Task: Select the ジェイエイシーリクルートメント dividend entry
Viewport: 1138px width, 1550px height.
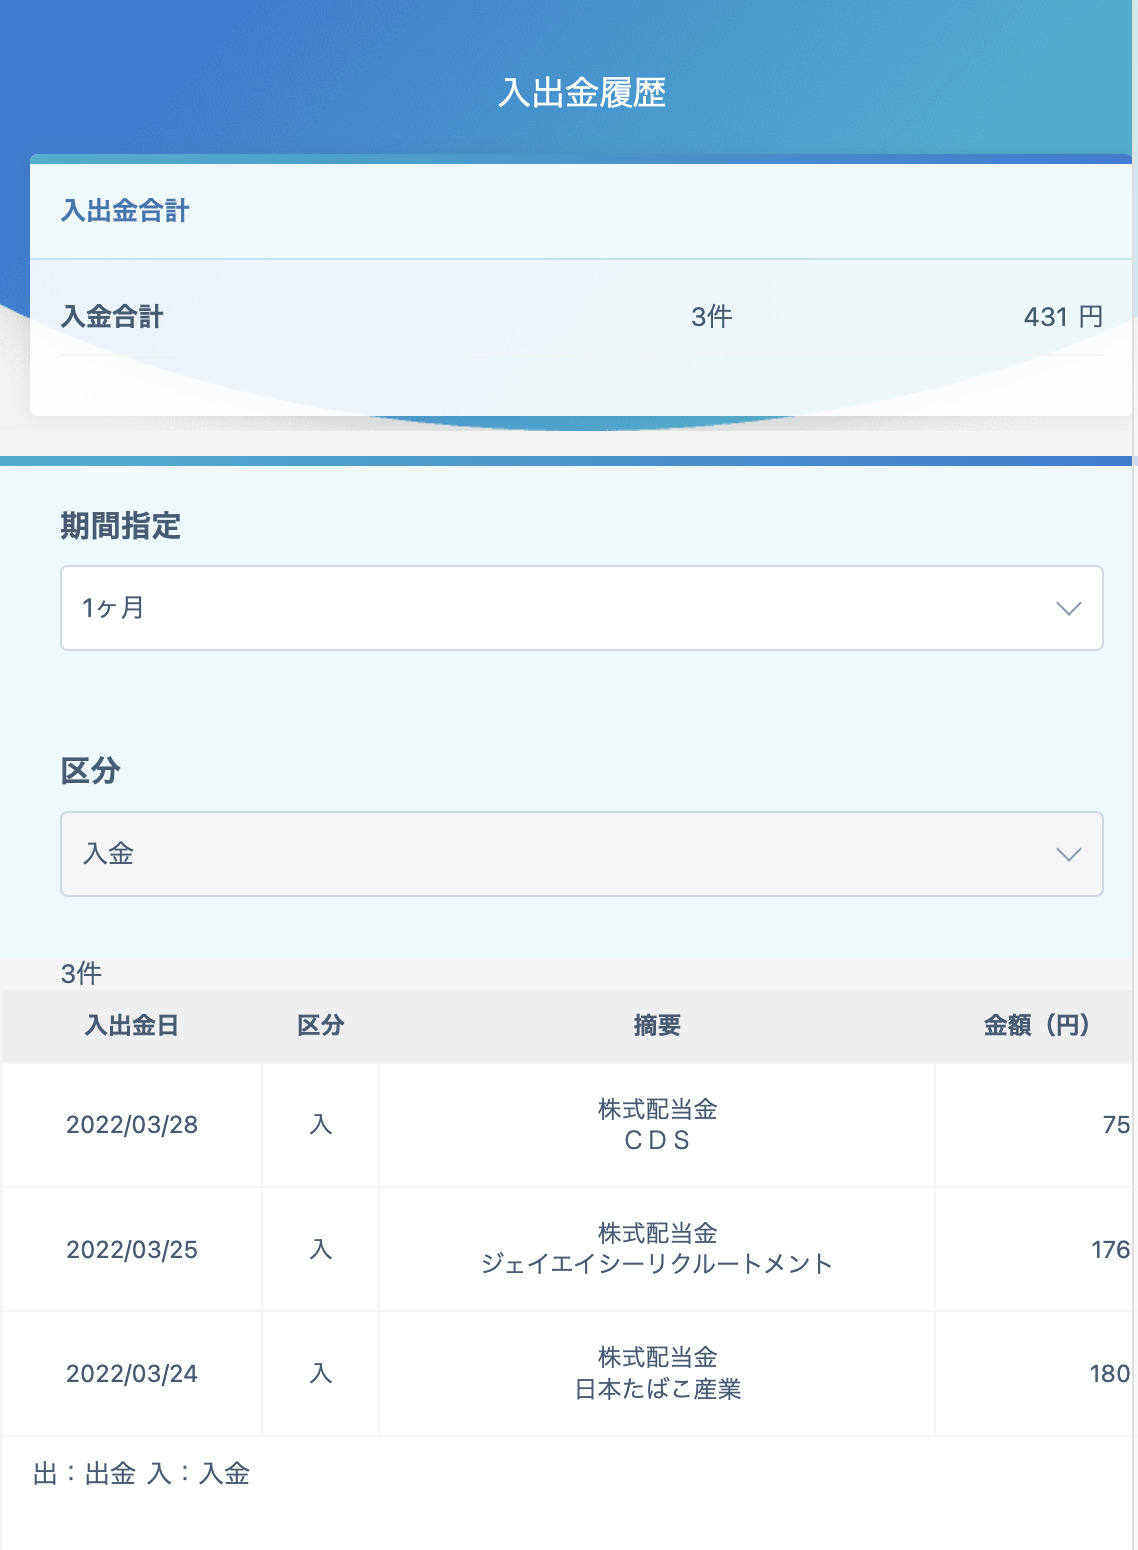Action: click(x=657, y=1249)
